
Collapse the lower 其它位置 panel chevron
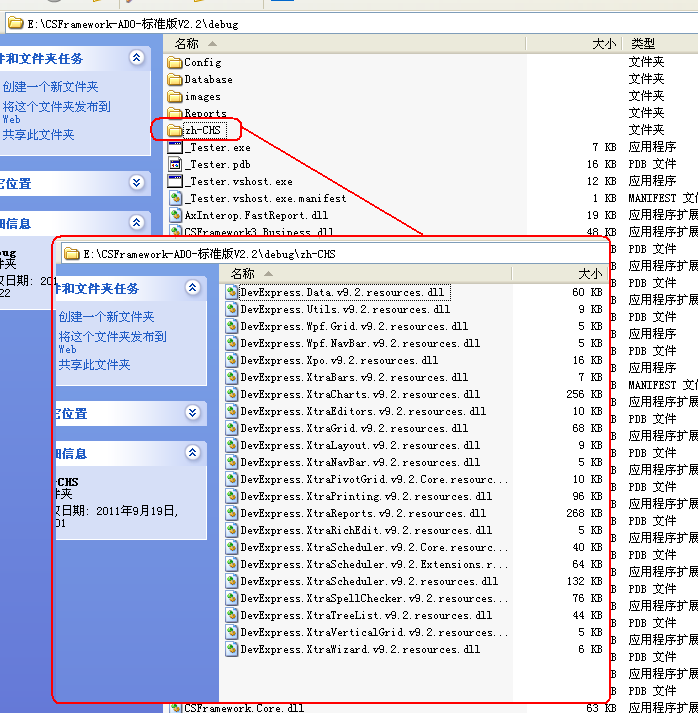193,413
